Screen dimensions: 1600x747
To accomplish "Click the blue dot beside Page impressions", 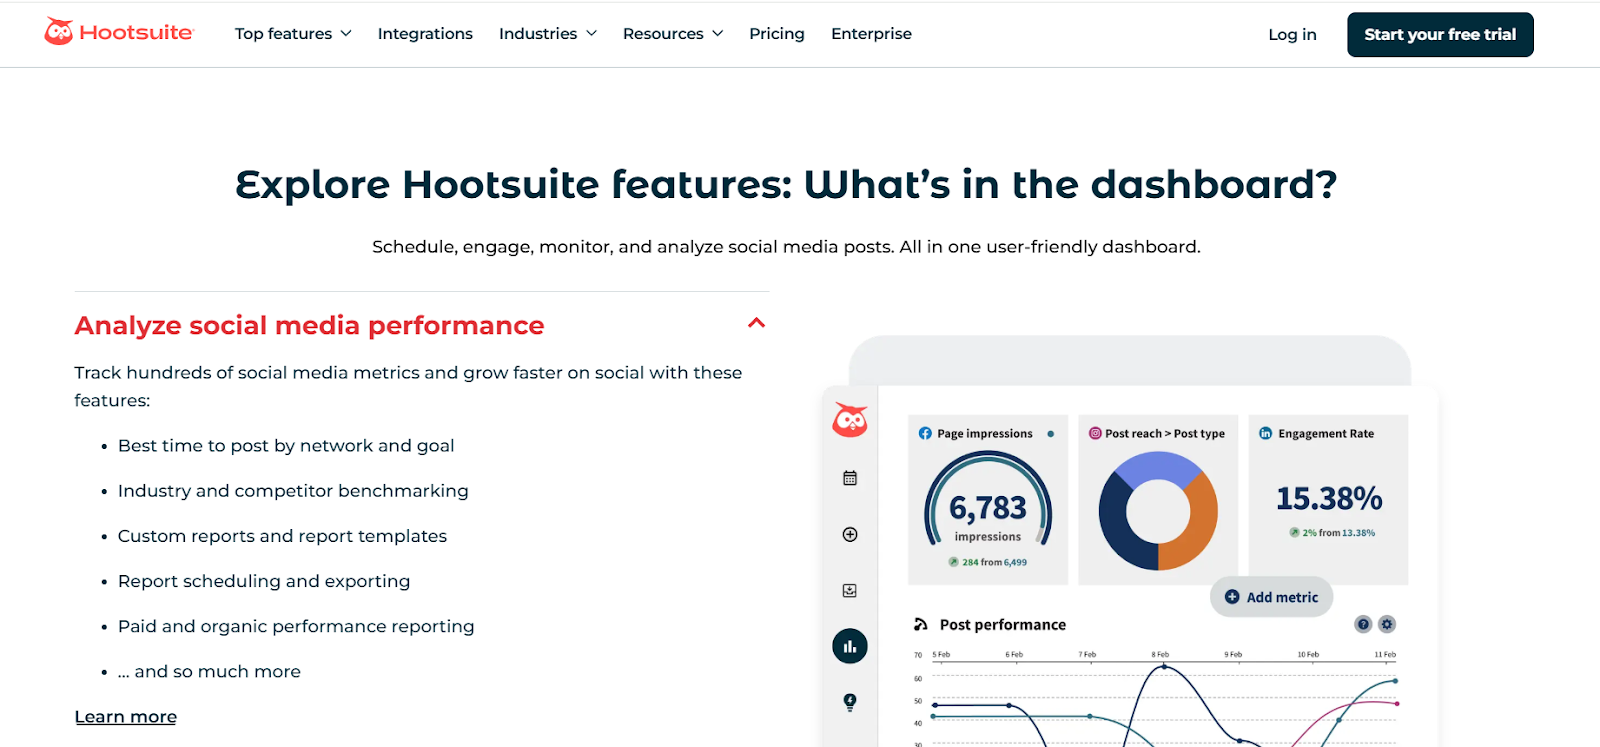I will pos(1051,434).
